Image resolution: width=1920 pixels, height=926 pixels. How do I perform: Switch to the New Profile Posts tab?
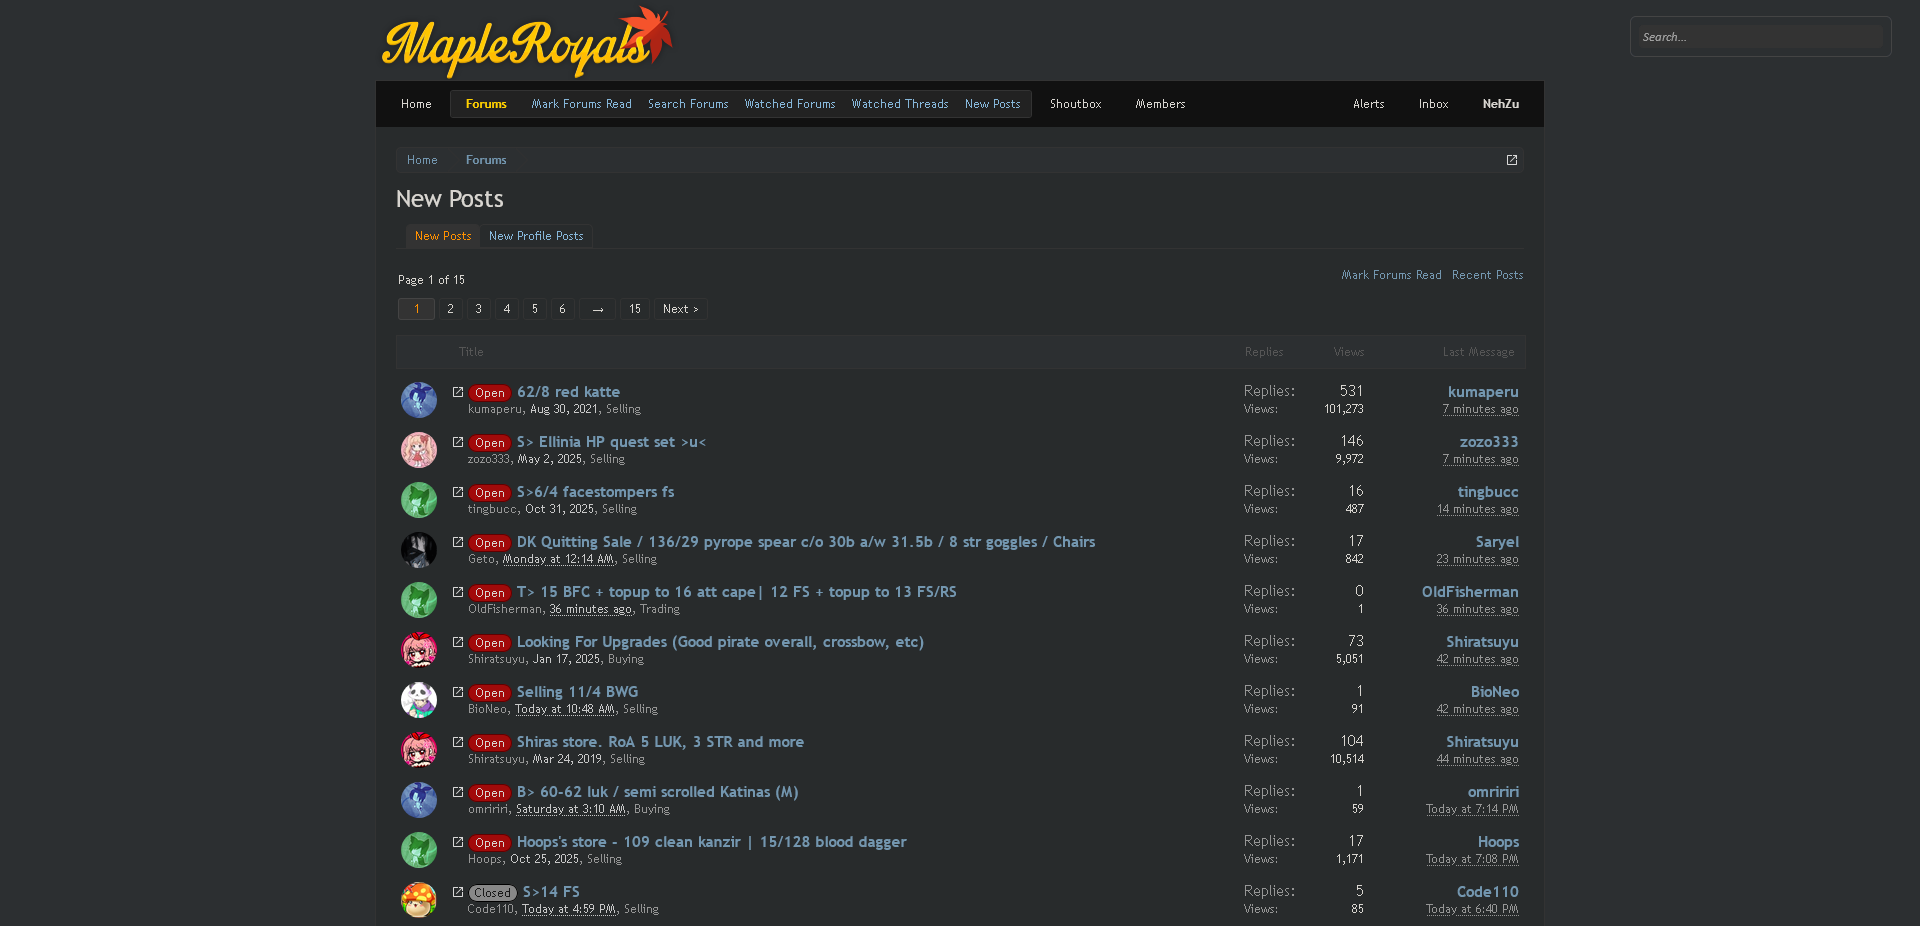[536, 236]
